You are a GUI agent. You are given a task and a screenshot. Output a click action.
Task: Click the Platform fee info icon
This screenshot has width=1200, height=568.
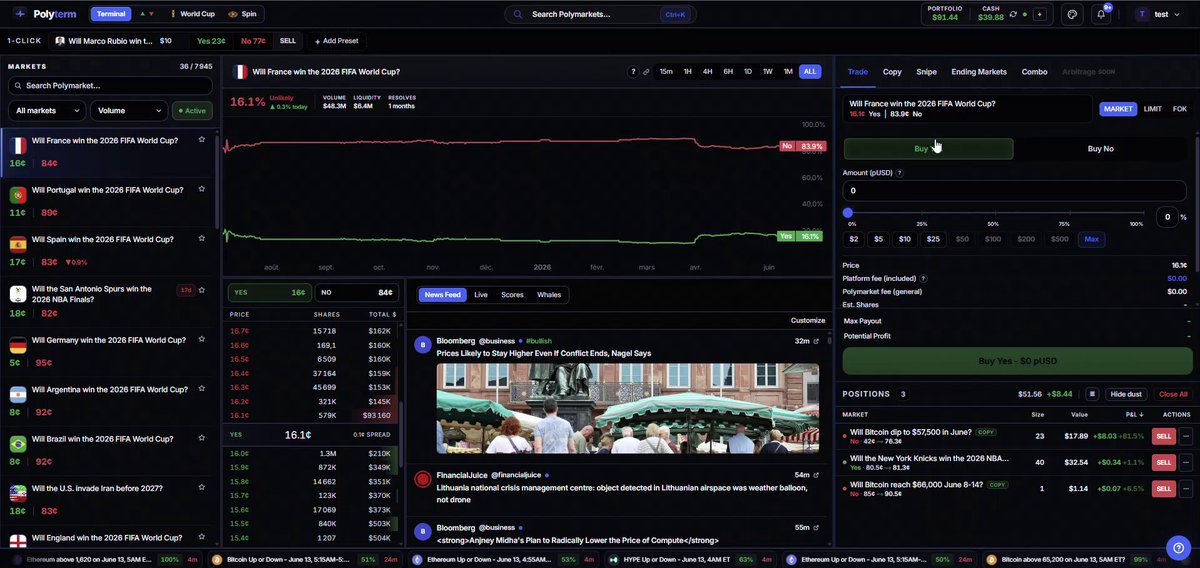[923, 278]
